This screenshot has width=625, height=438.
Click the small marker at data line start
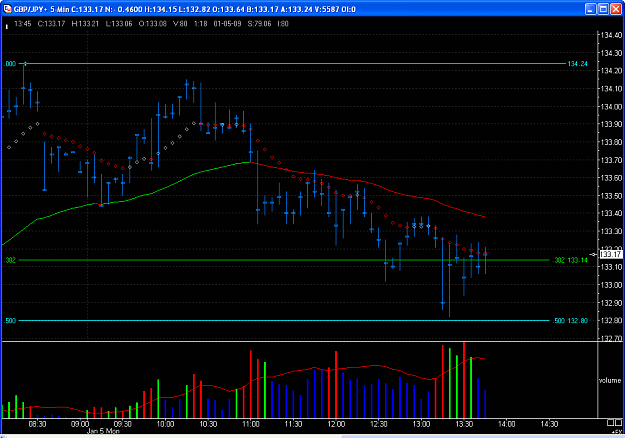click(6, 27)
